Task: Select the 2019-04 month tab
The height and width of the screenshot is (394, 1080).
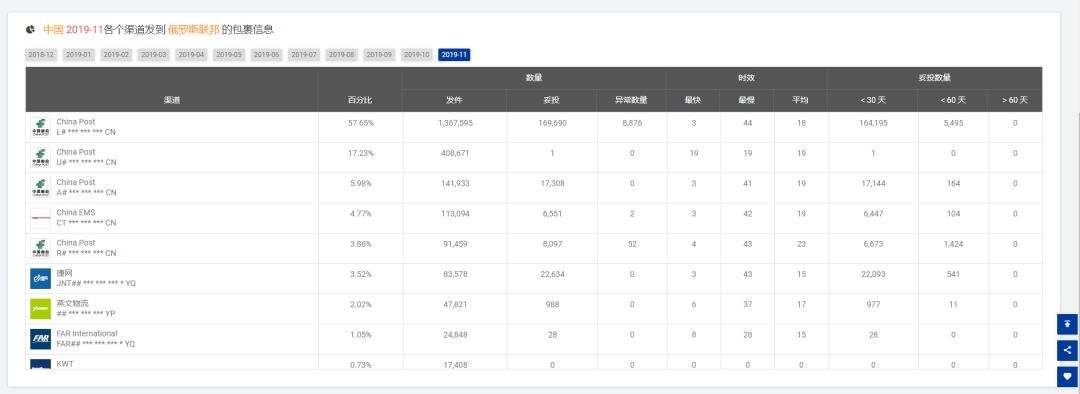Action: (x=191, y=54)
